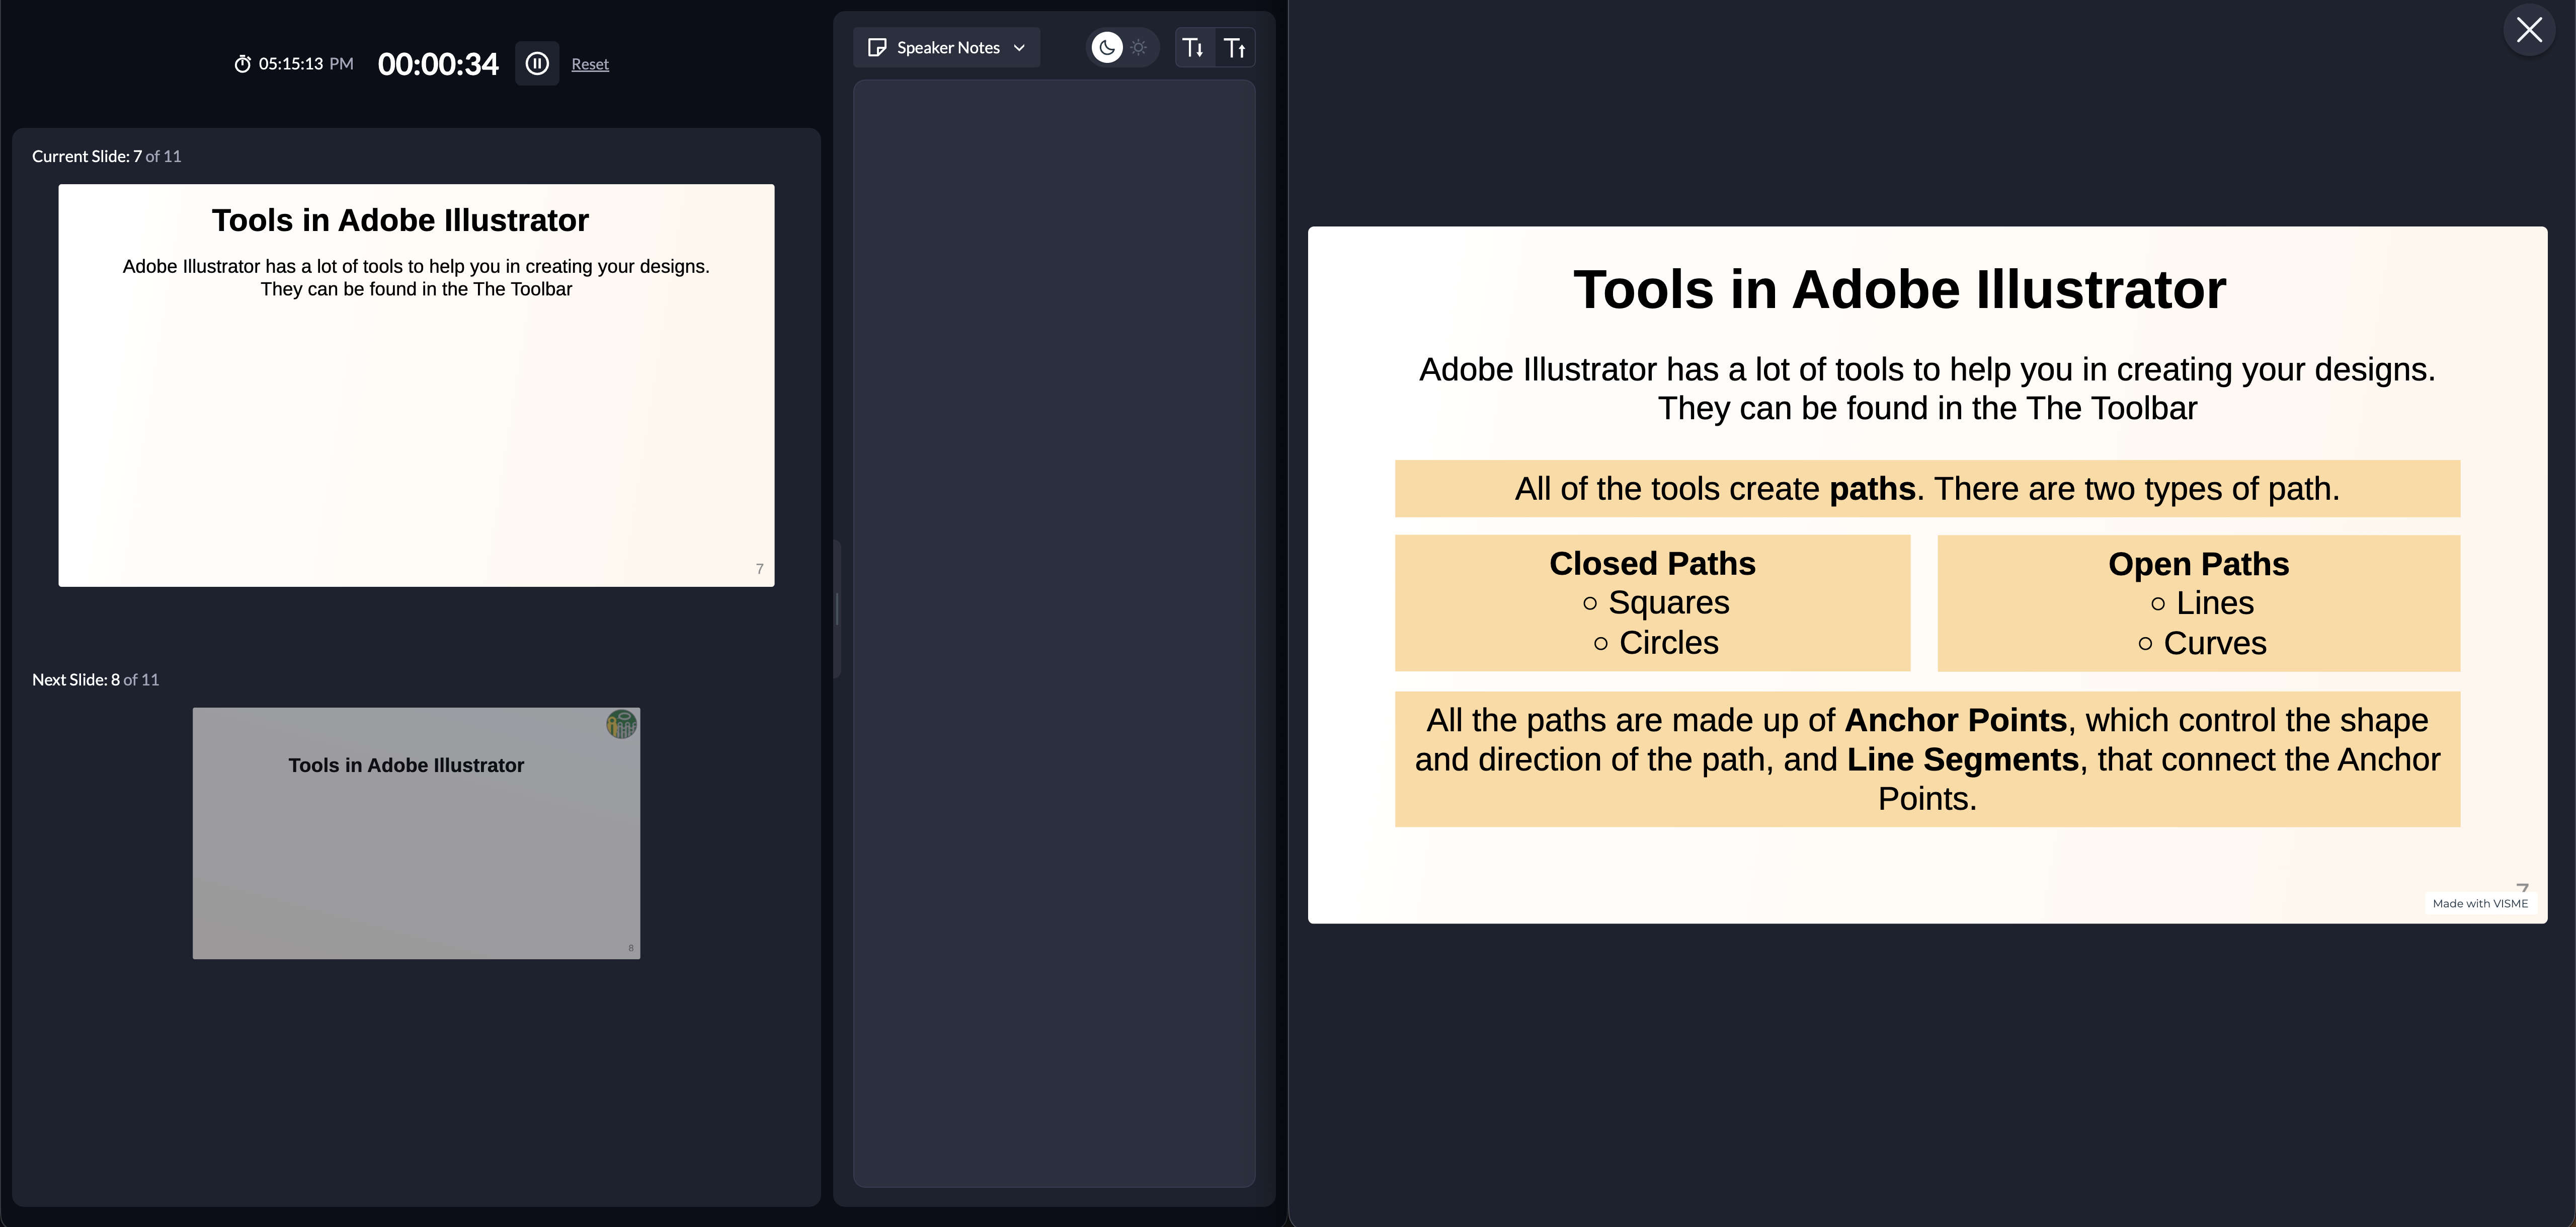
Task: Click the main slide title text
Action: (1899, 290)
